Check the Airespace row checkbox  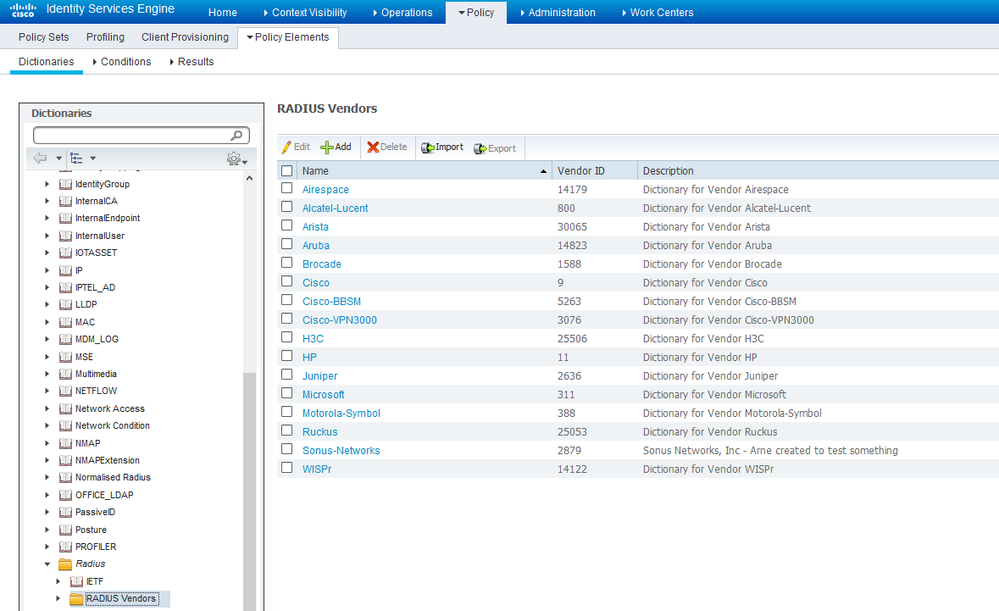pyautogui.click(x=287, y=188)
